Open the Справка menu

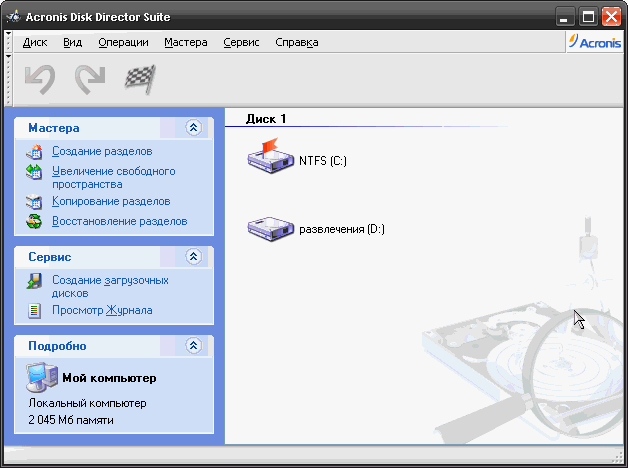pyautogui.click(x=297, y=42)
